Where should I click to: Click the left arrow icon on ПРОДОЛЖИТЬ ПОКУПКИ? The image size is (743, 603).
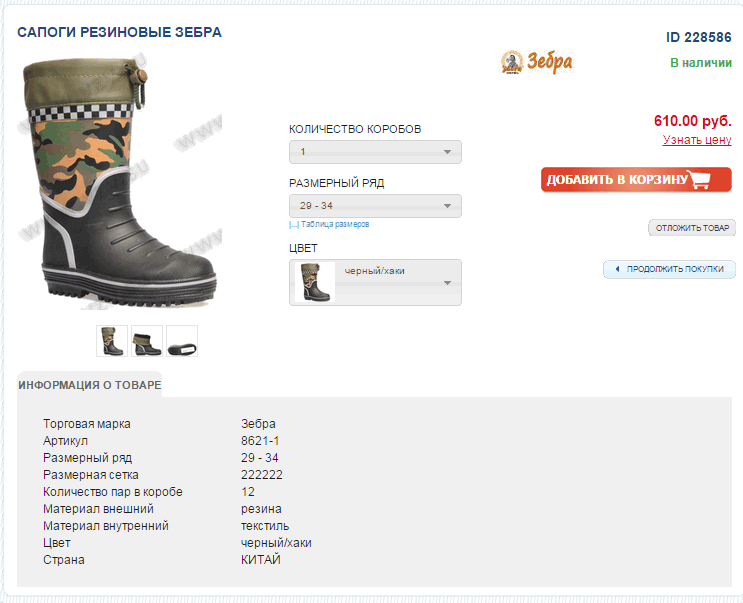tap(617, 269)
